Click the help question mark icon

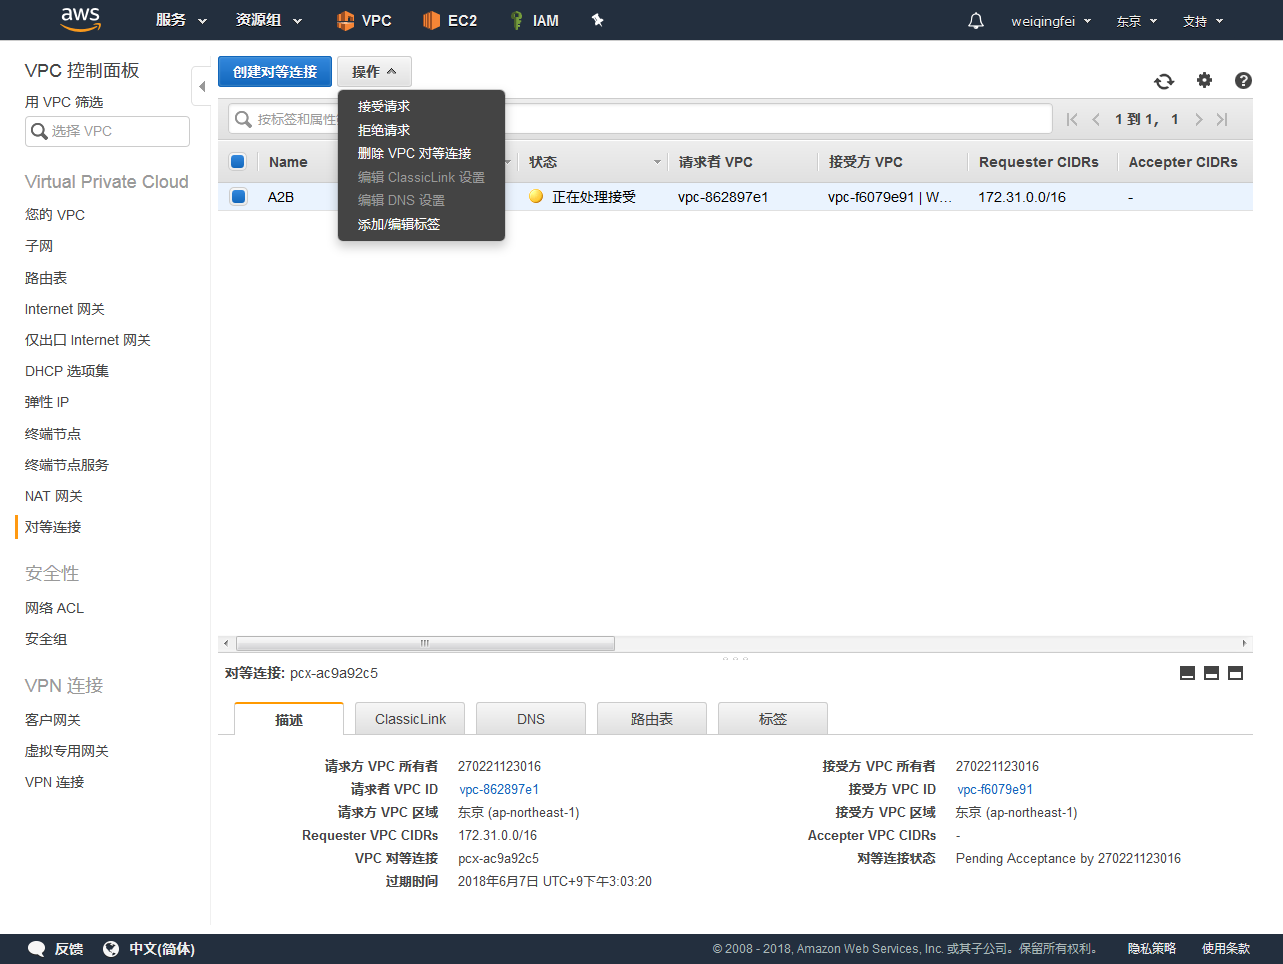click(x=1243, y=81)
